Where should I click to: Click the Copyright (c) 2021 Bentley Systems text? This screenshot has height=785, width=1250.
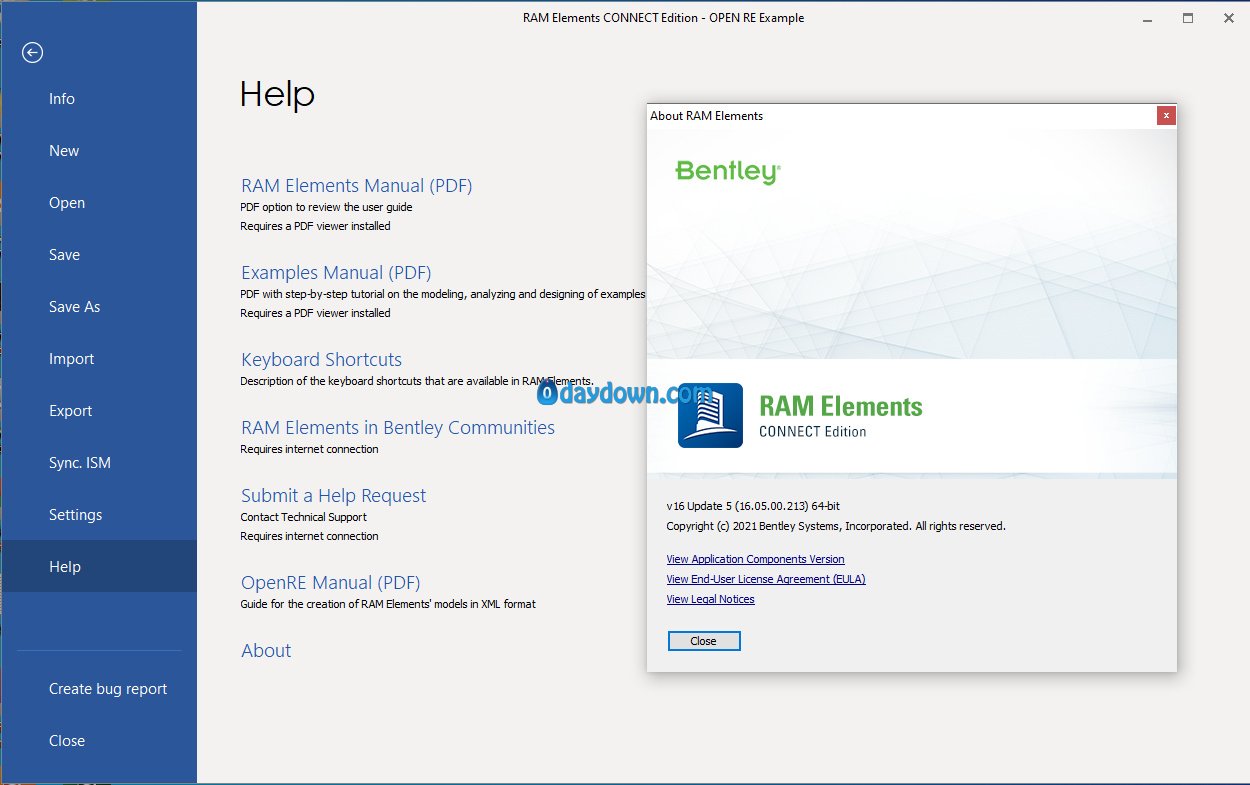coord(836,526)
